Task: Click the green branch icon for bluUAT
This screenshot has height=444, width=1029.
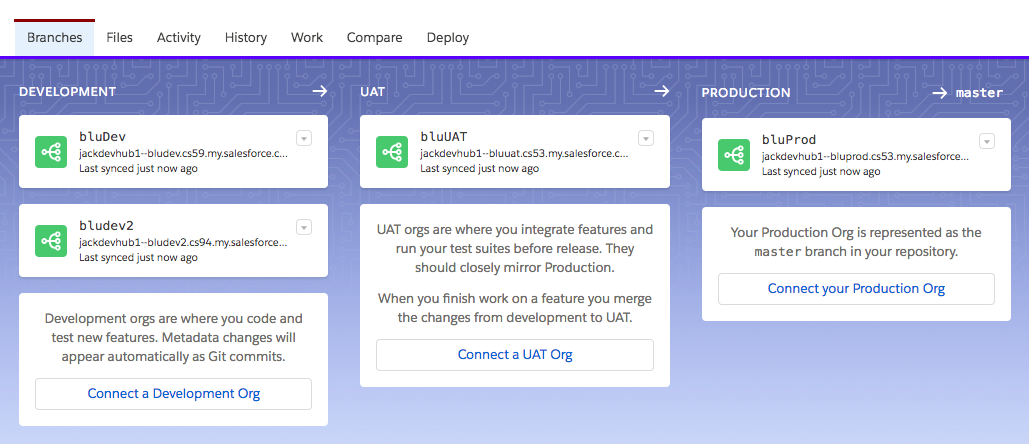Action: [x=392, y=152]
